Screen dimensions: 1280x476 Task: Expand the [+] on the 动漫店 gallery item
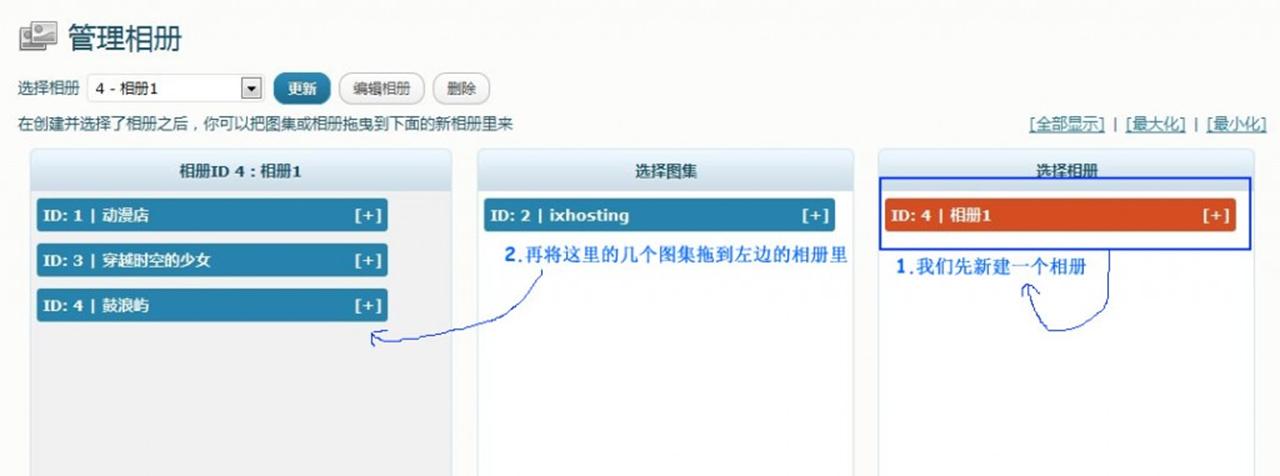tap(368, 216)
